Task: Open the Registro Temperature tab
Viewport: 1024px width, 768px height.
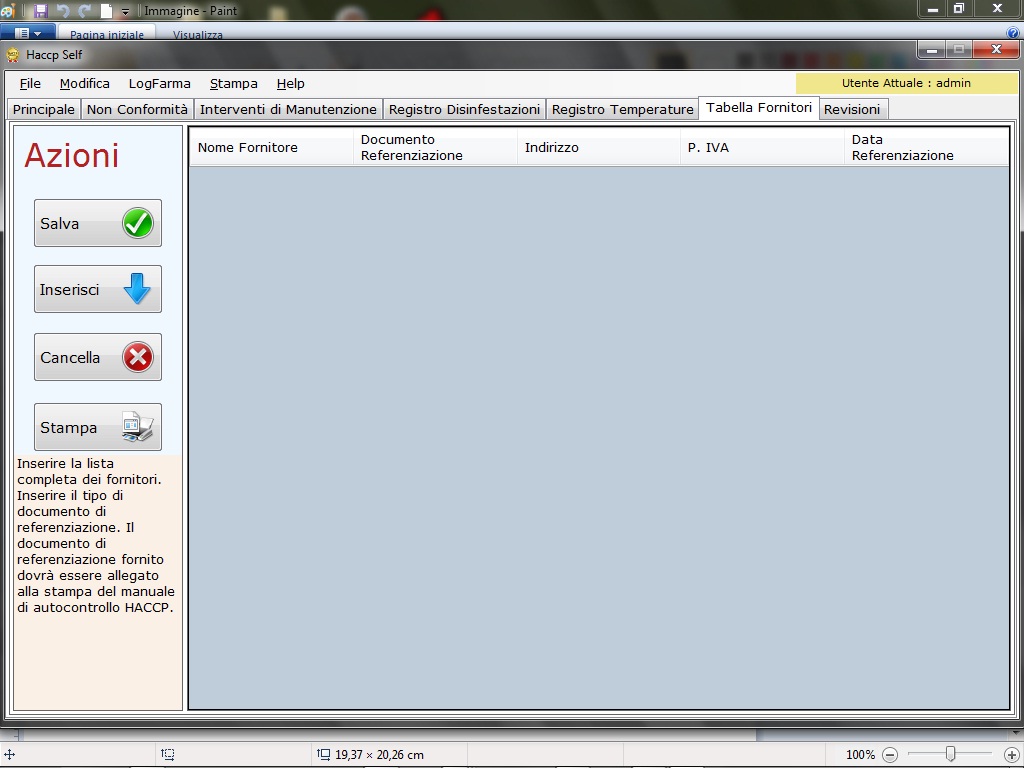Action: [622, 109]
